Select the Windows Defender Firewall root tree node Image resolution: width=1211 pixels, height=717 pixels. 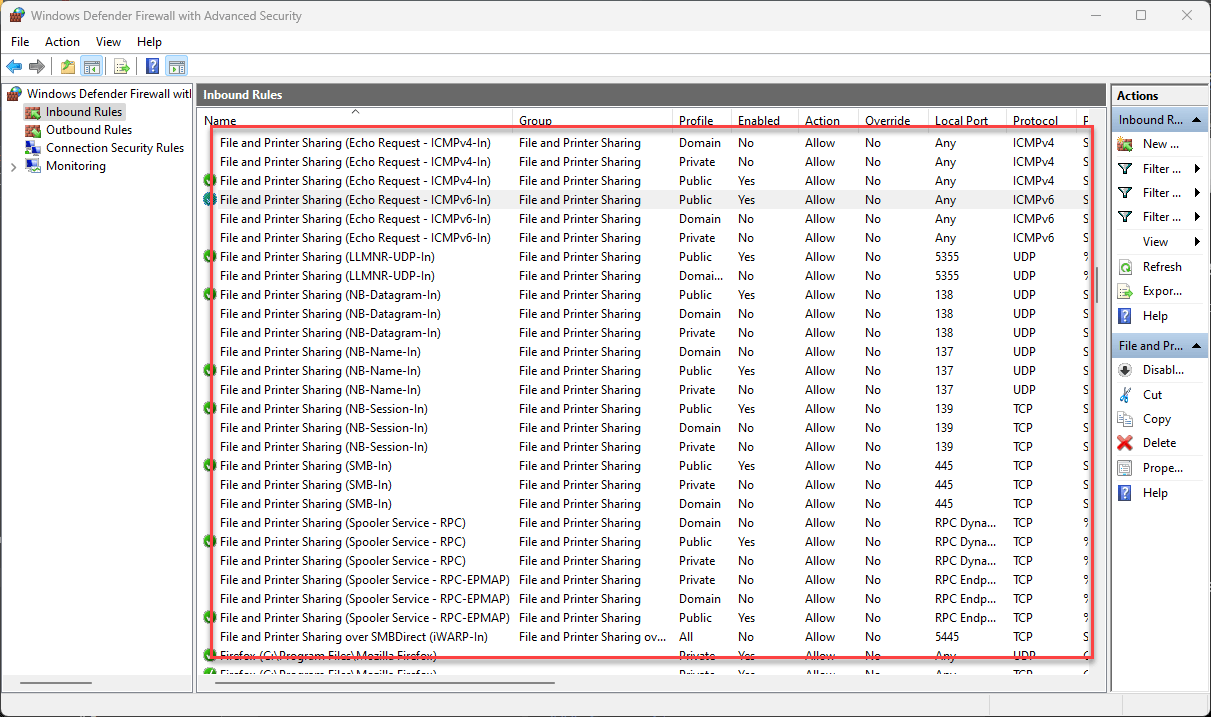pos(108,94)
